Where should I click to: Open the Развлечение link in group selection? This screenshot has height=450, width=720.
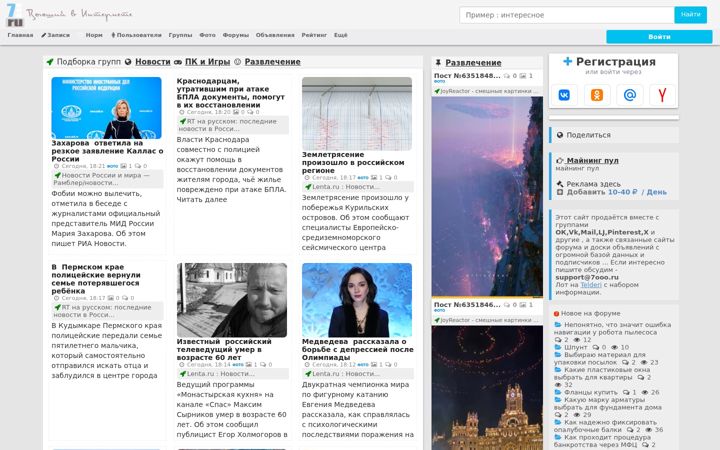coord(272,62)
